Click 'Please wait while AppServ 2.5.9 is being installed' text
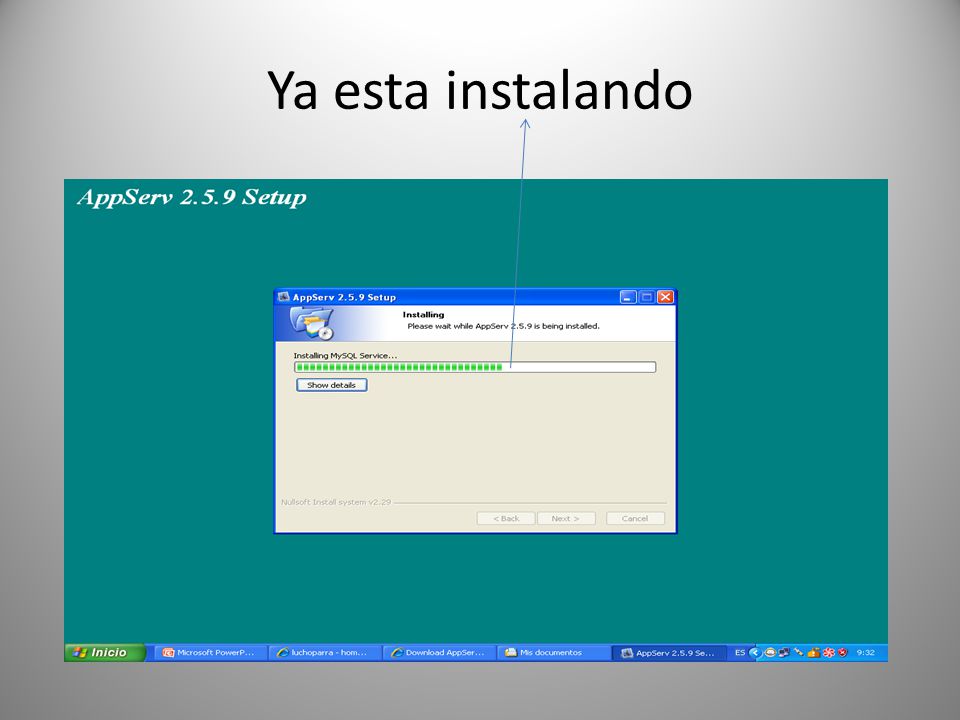 tap(503, 326)
